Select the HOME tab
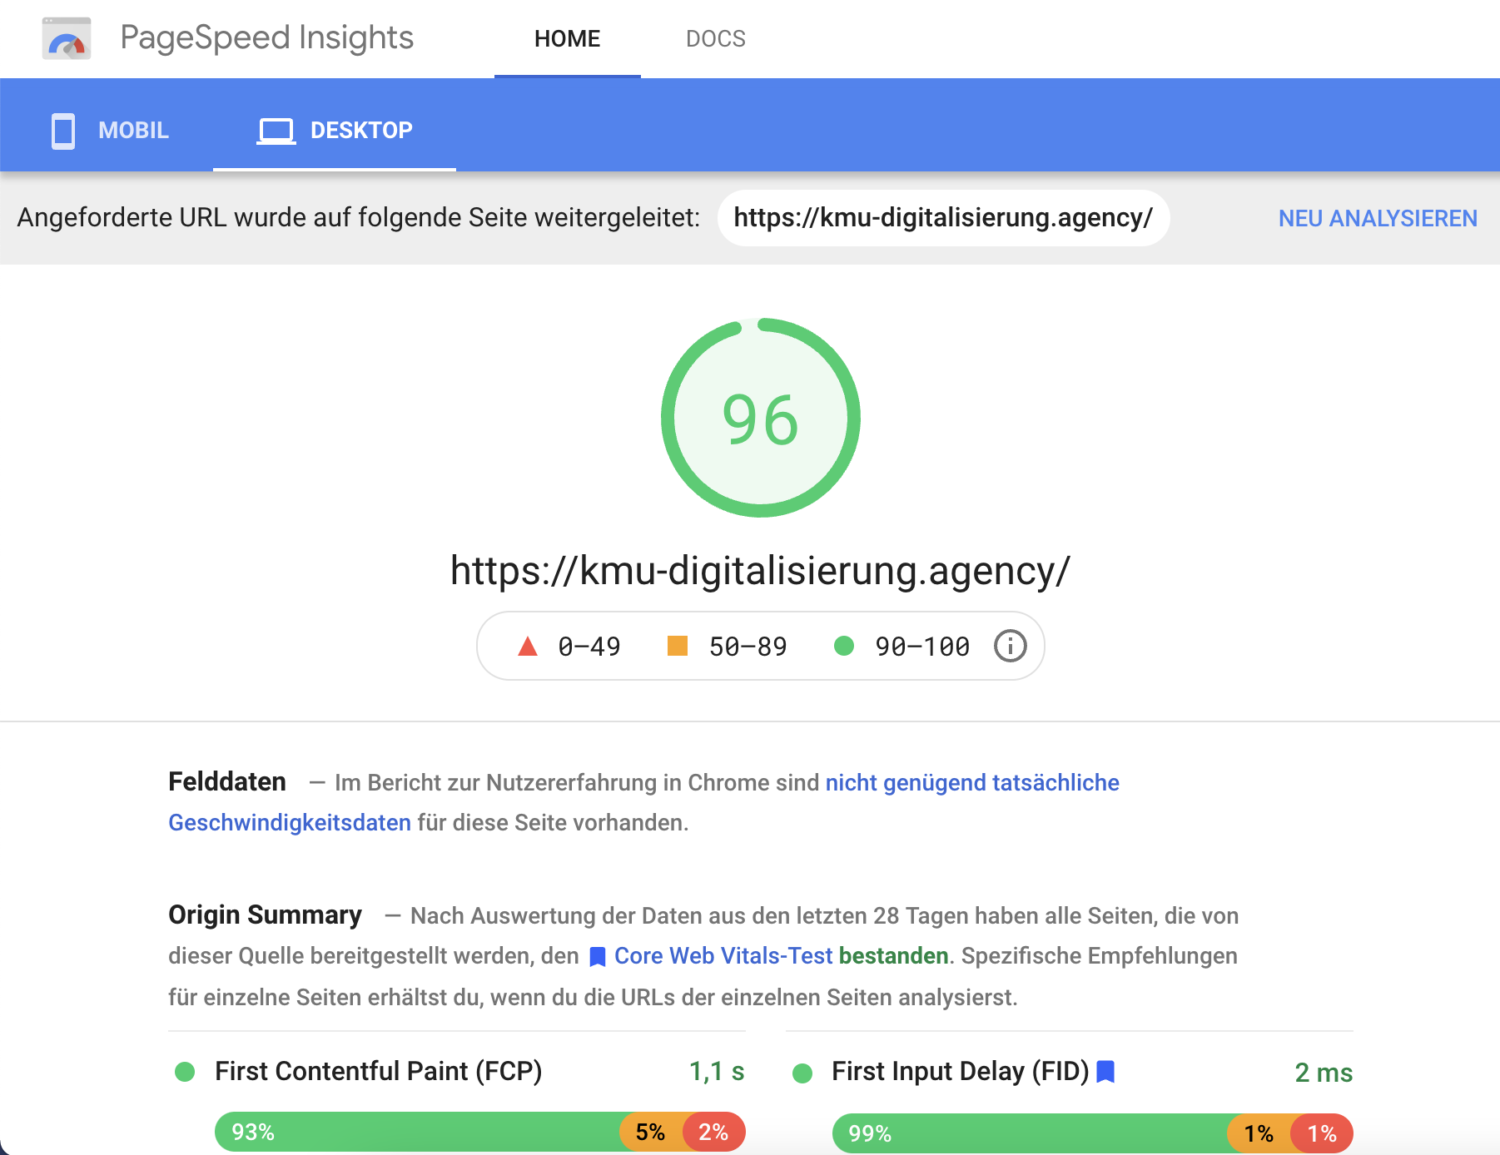 pos(567,38)
